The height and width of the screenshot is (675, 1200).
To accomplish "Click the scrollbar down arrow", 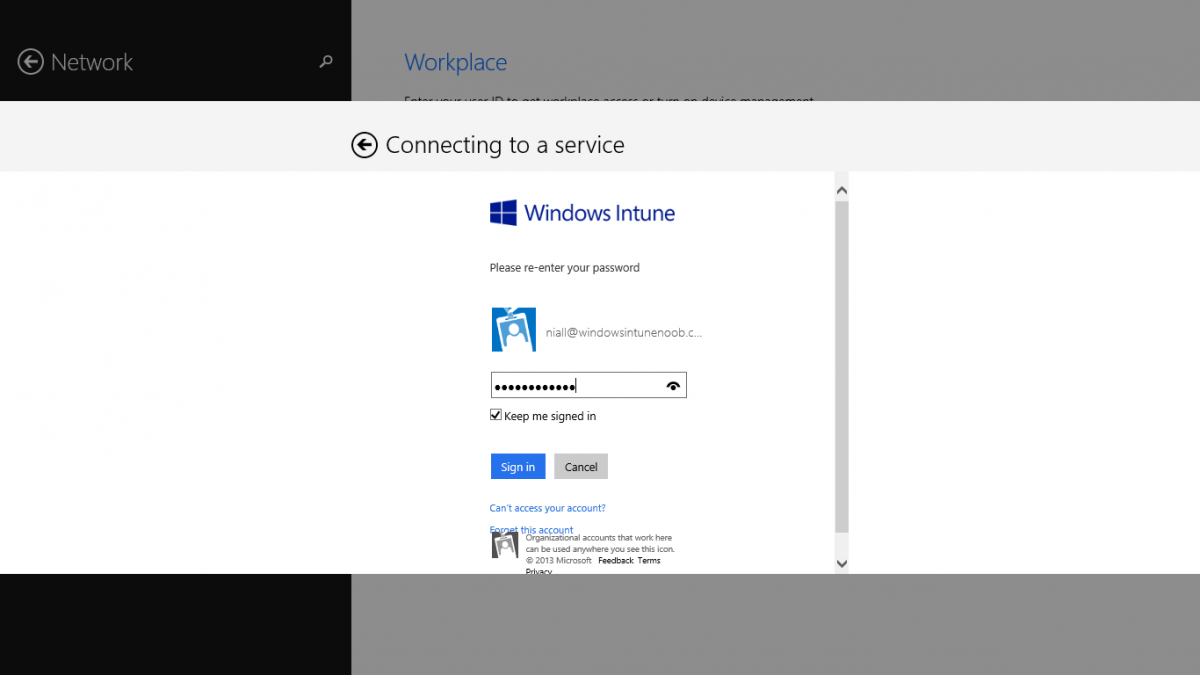I will 841,564.
